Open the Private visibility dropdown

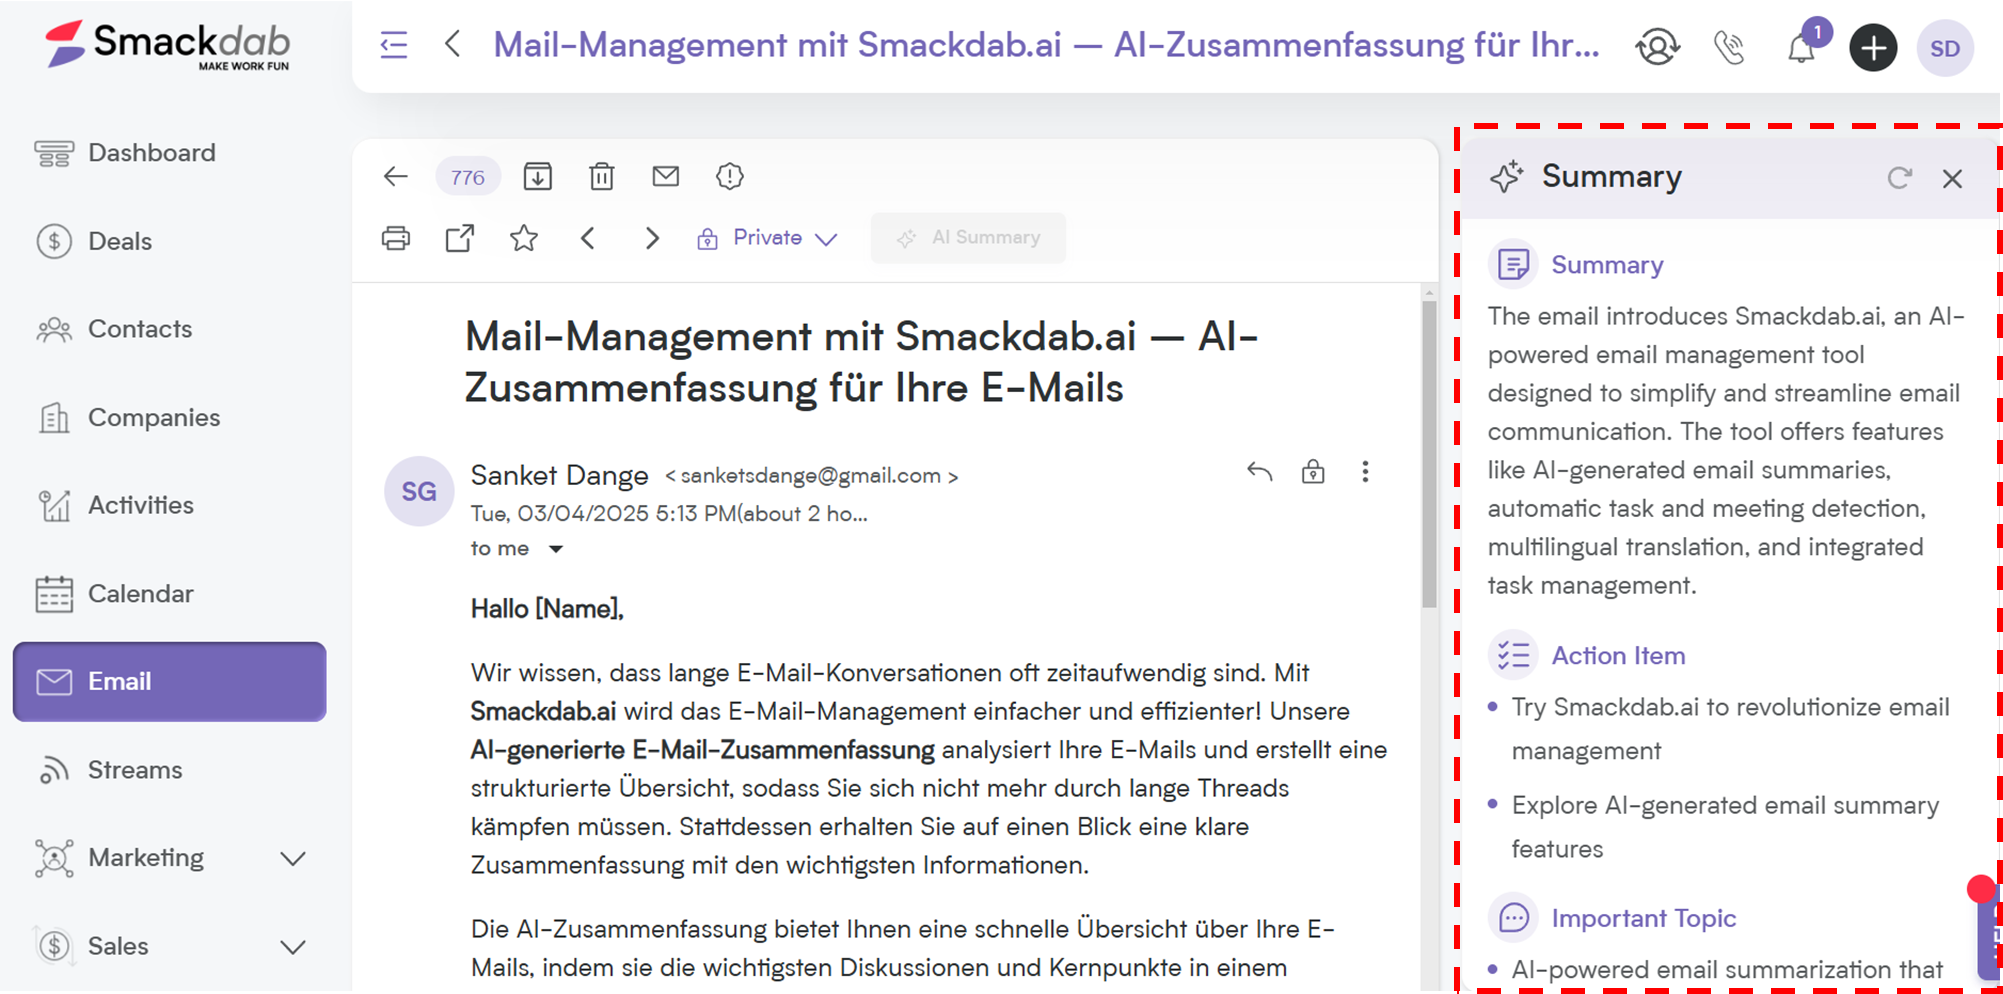[767, 238]
